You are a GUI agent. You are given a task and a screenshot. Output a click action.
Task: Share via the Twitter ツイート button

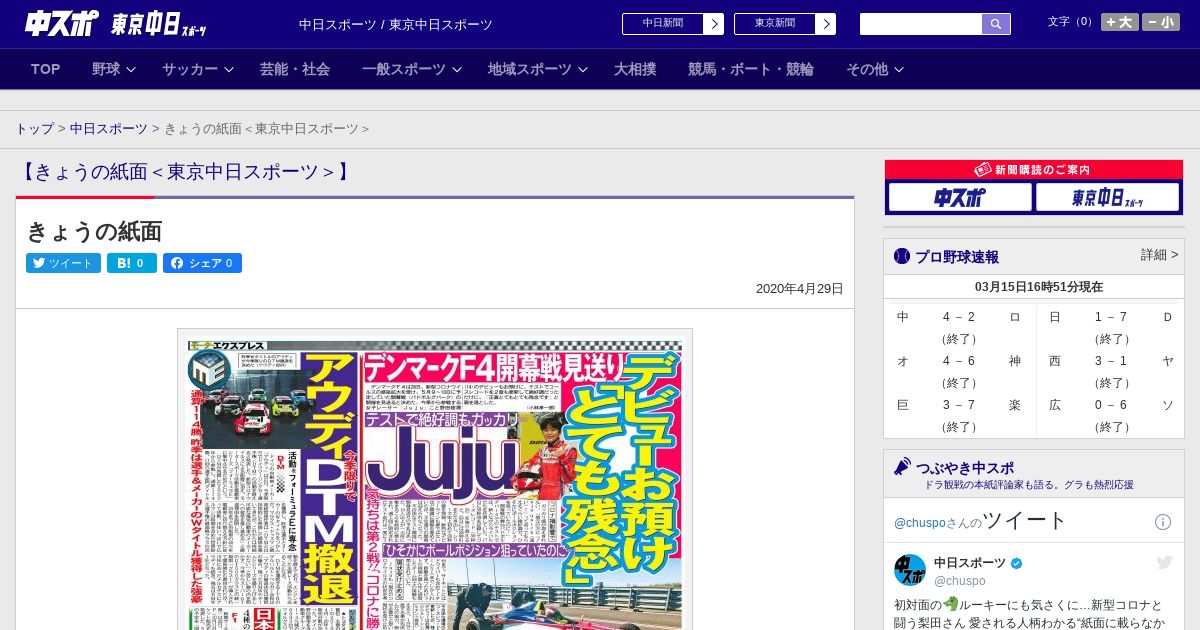[63, 263]
